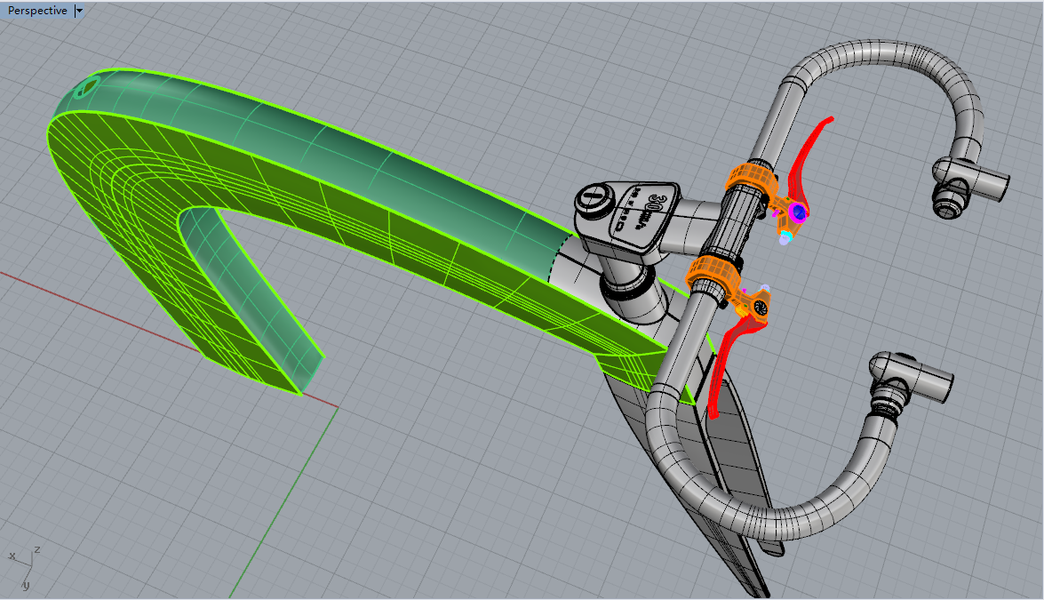Open the viewport menu arrow beside Perspective
Image resolution: width=1044 pixels, height=600 pixels.
coord(79,11)
